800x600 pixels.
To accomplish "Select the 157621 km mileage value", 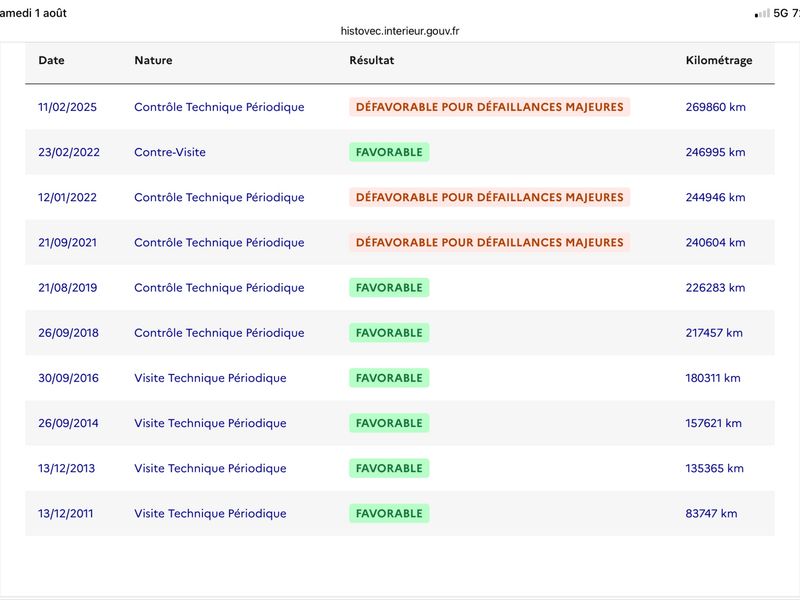I will tap(713, 423).
